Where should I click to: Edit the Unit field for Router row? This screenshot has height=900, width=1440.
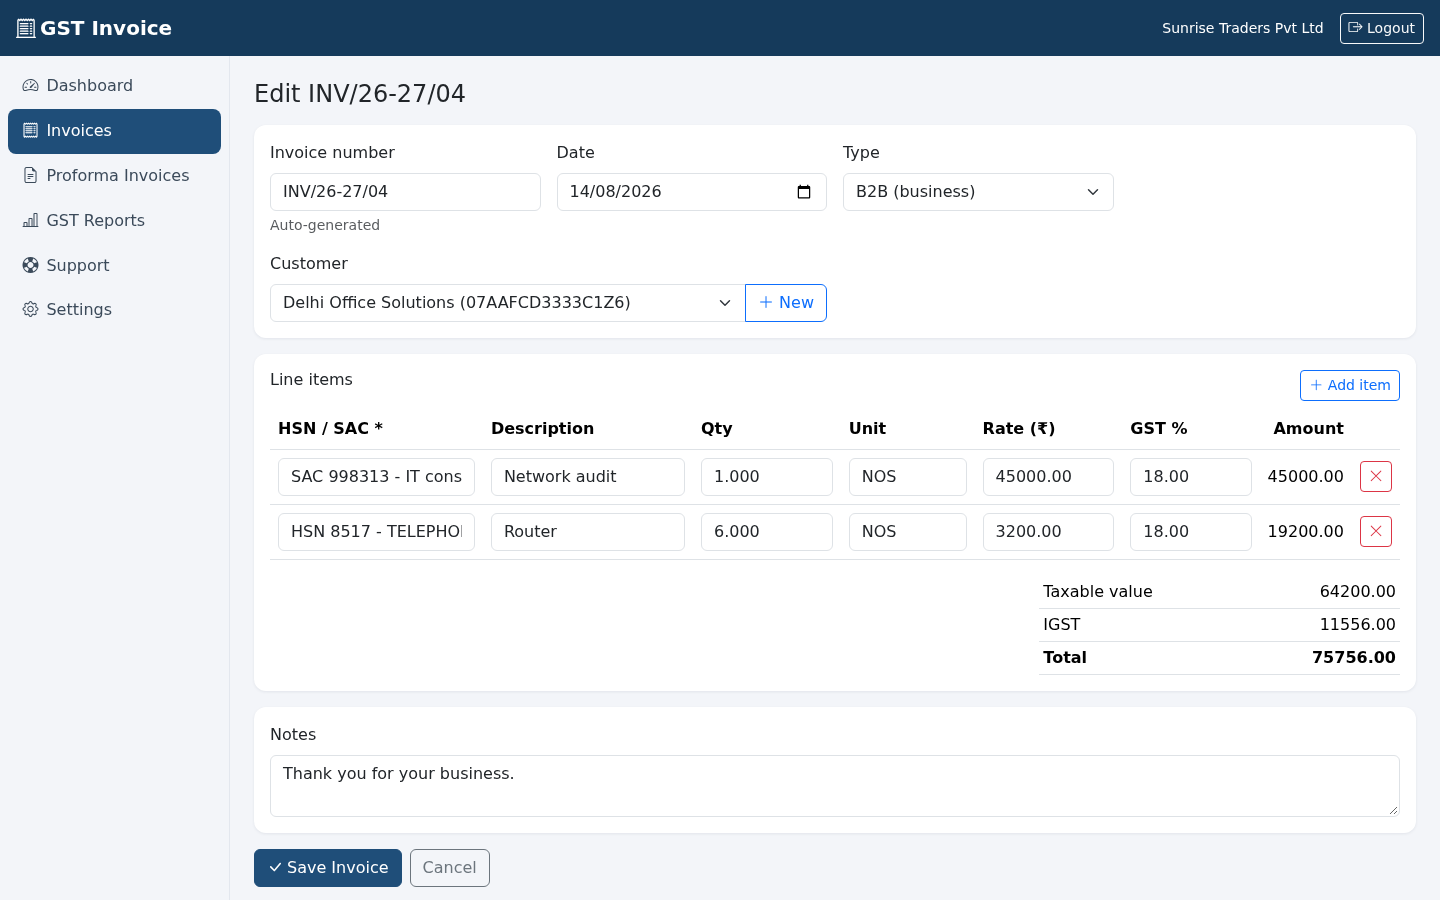(908, 532)
